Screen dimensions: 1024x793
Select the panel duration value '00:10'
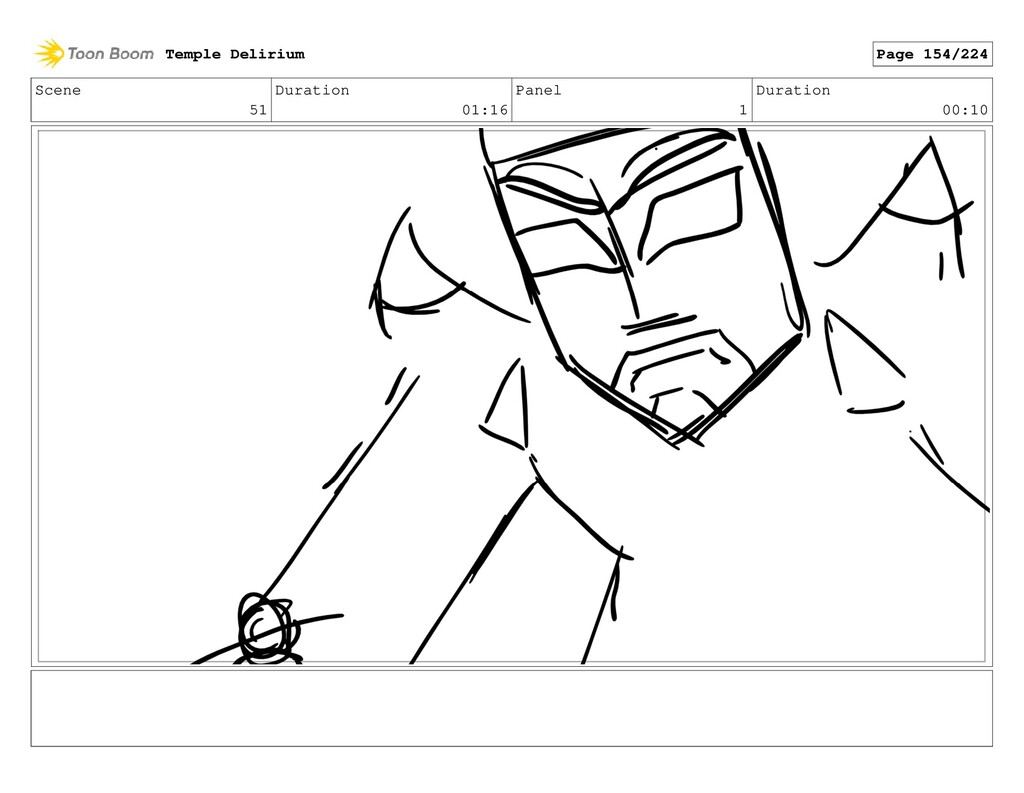(x=965, y=110)
